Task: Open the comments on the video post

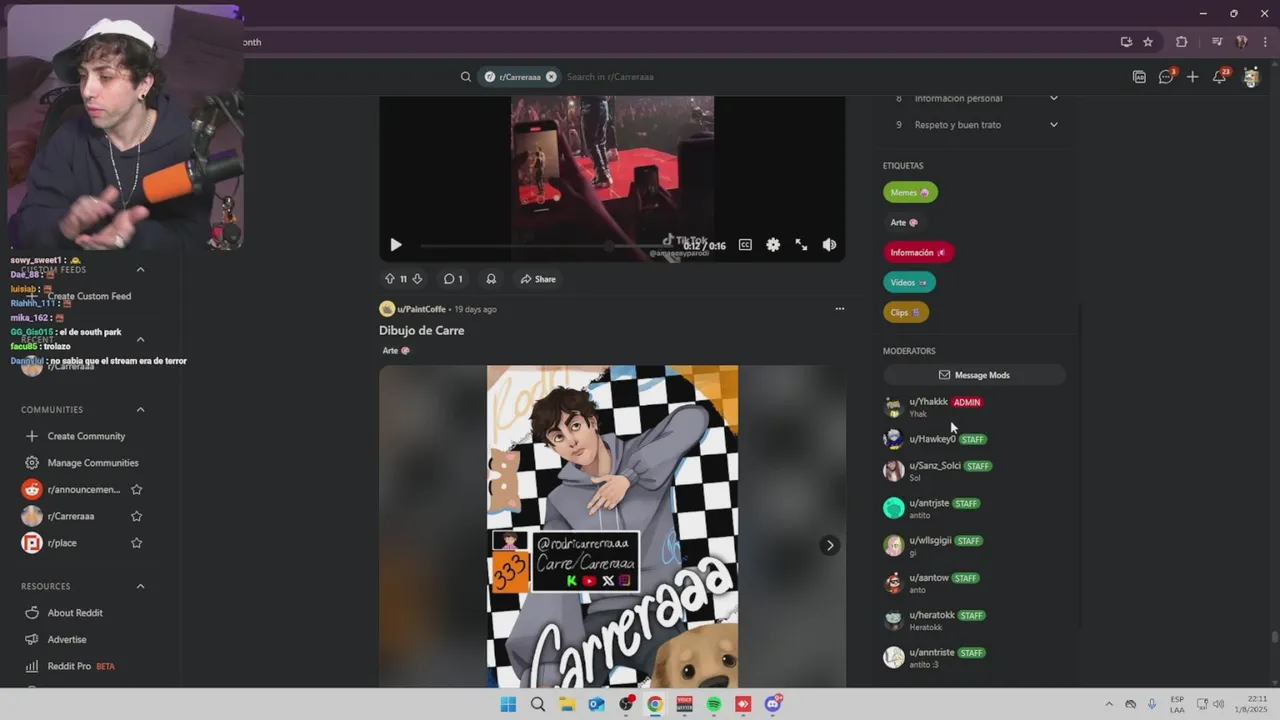Action: coord(453,279)
